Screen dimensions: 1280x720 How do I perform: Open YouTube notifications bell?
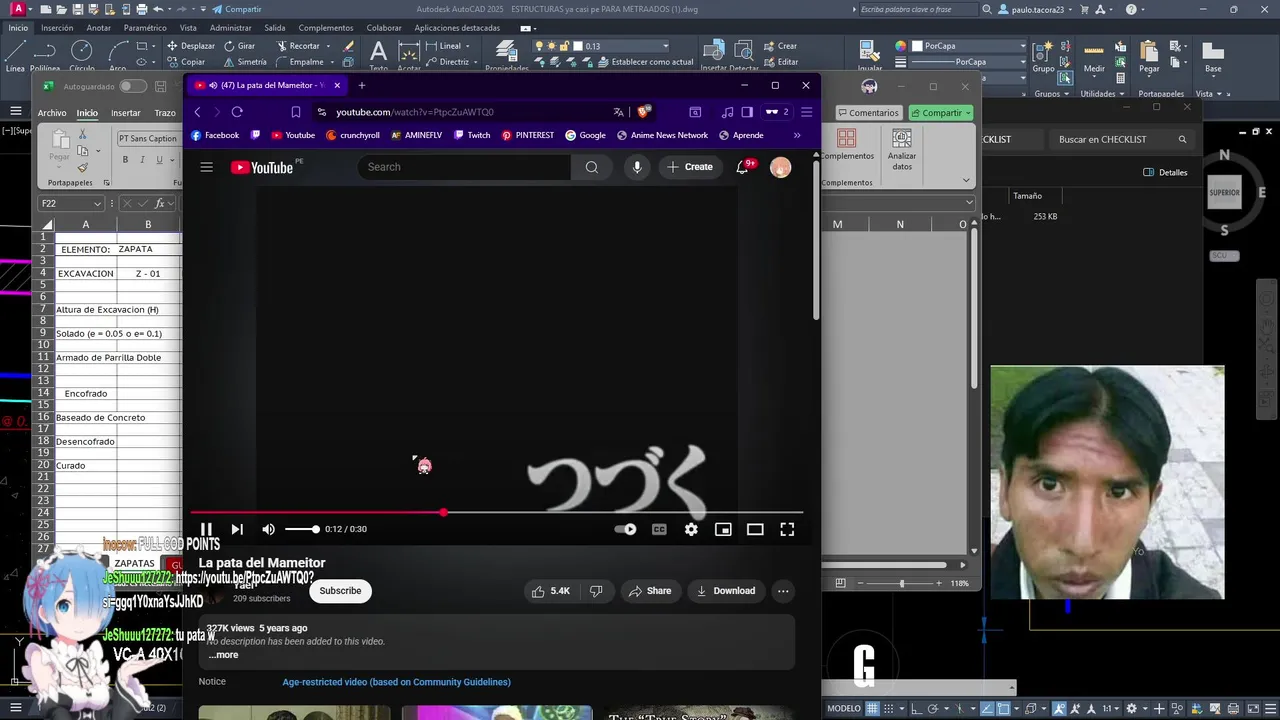click(742, 167)
